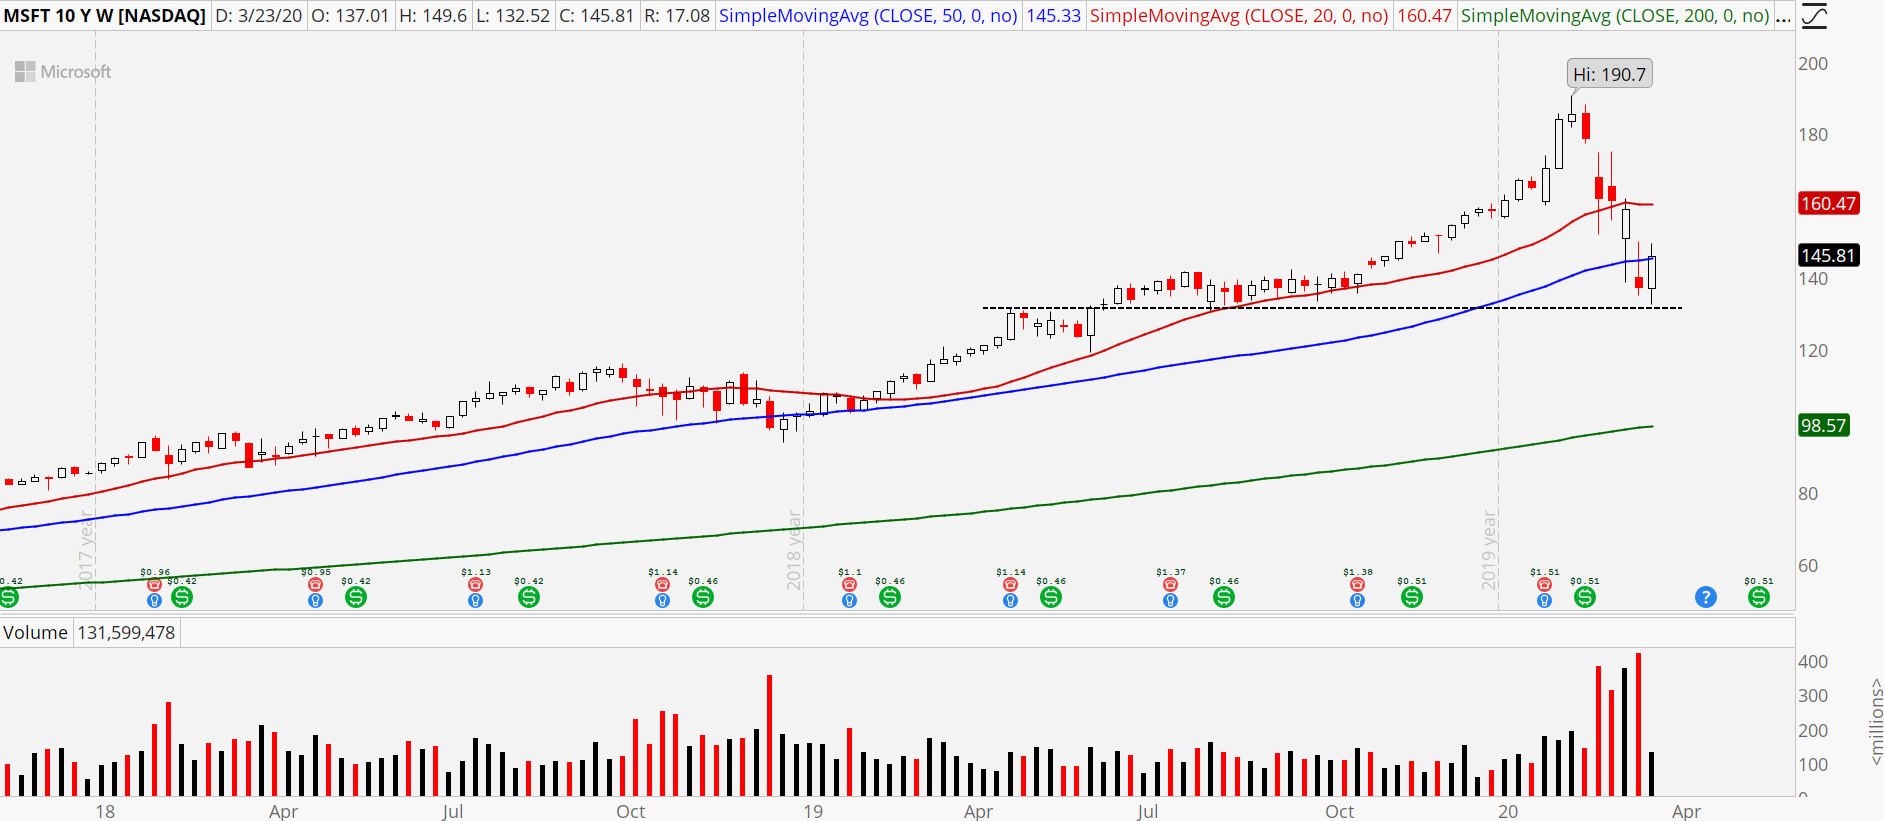
Task: Click the 160.47 SMA value in the header
Action: click(1425, 16)
